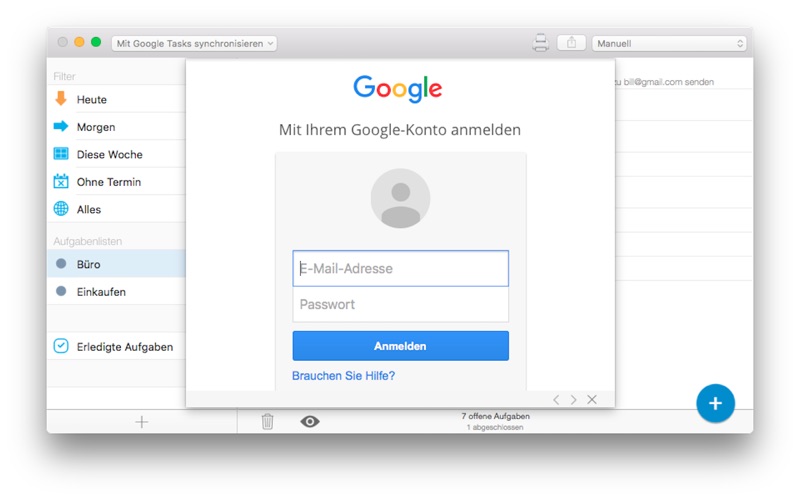Focus the E-Mail-Adresse field
Image resolution: width=800 pixels, height=500 pixels.
(401, 268)
